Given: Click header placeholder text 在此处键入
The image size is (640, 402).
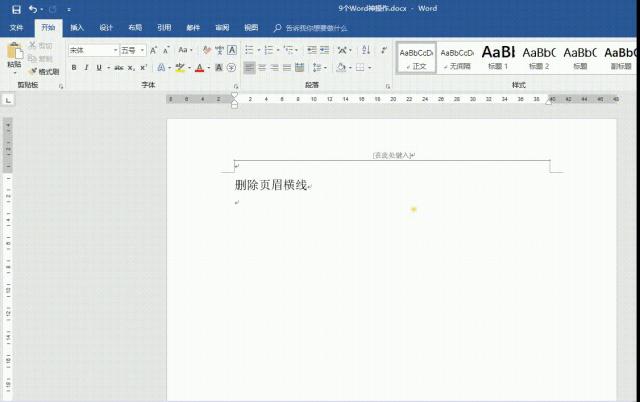Looking at the screenshot, I should pos(392,155).
